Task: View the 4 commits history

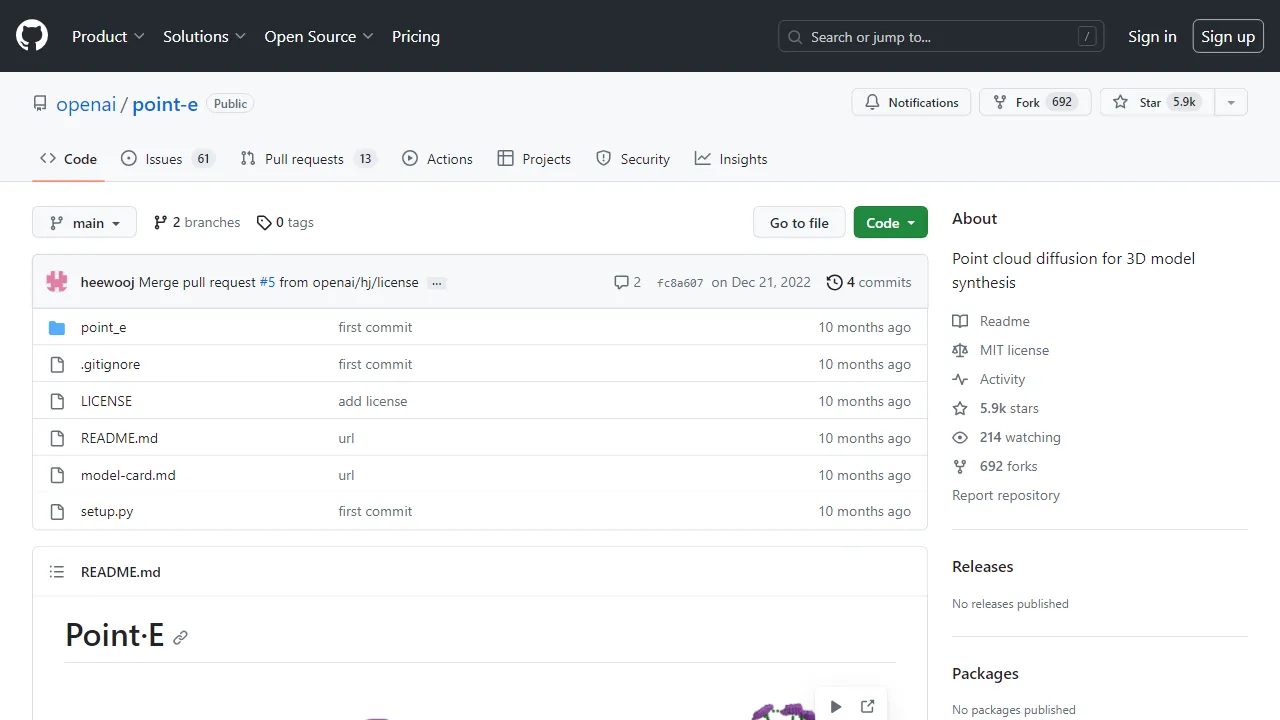Action: point(869,282)
